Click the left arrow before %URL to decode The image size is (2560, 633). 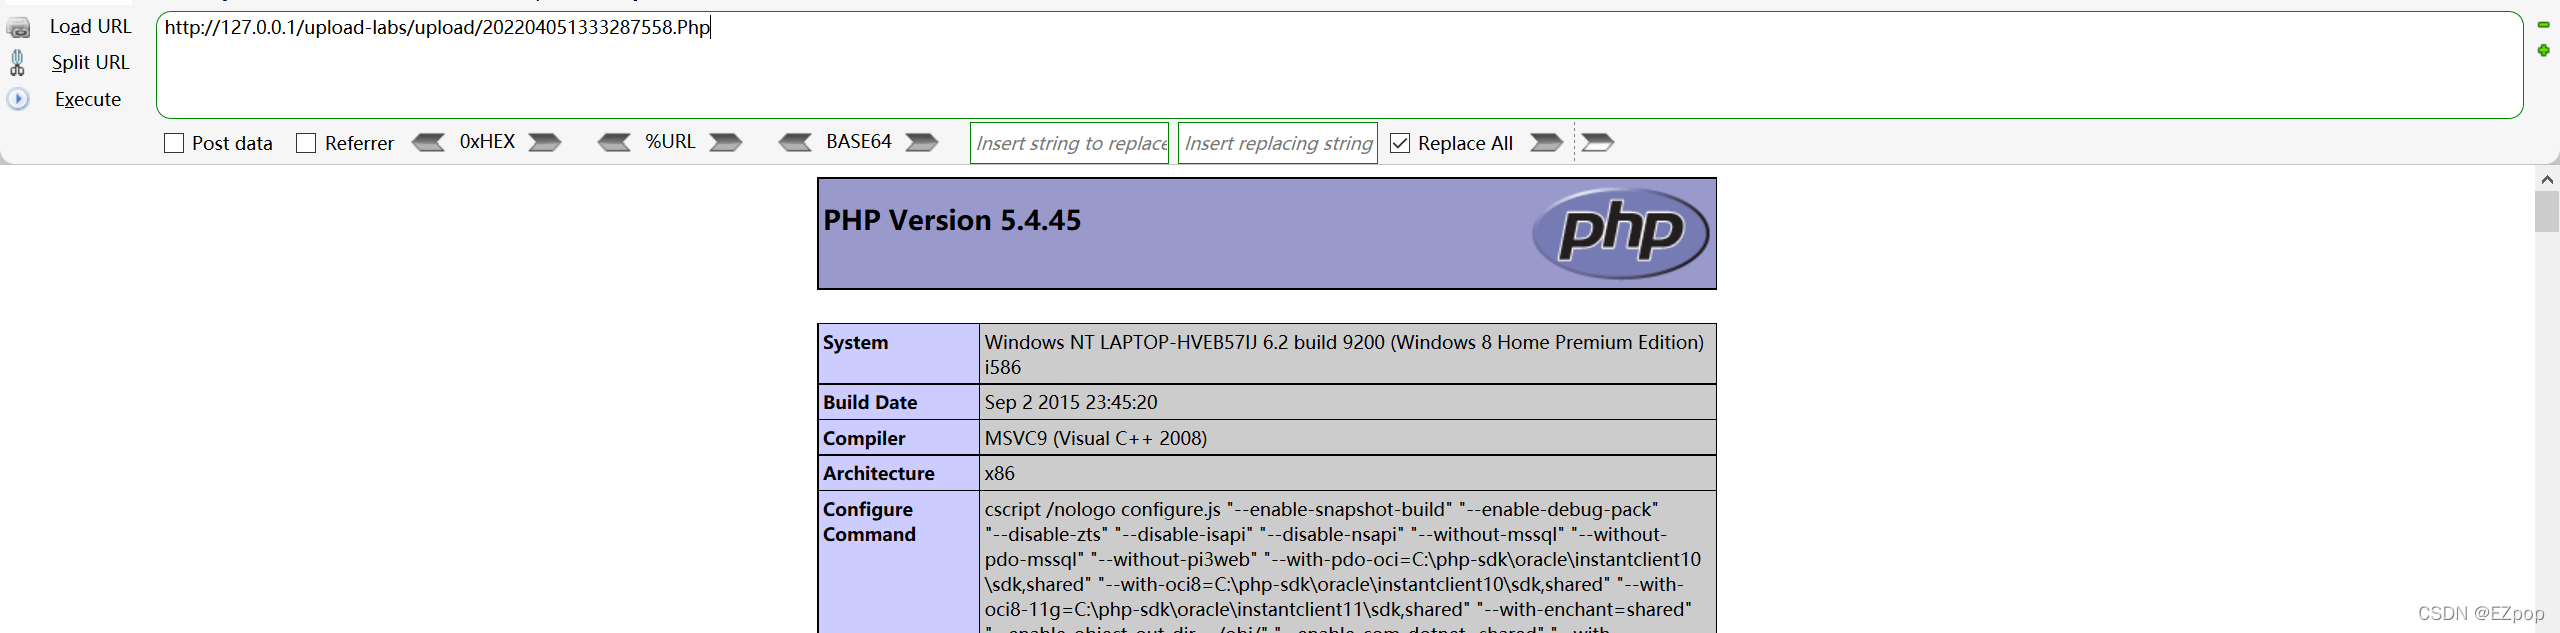click(614, 143)
